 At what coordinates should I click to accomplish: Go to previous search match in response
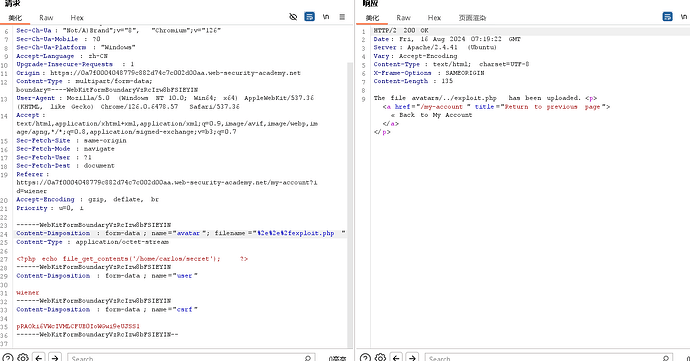click(x=396, y=357)
